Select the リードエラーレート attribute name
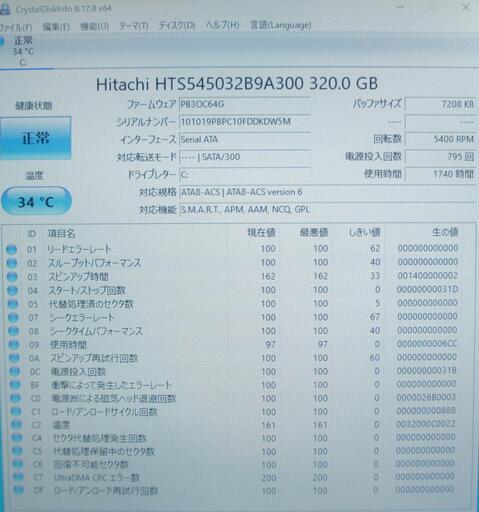 79,249
